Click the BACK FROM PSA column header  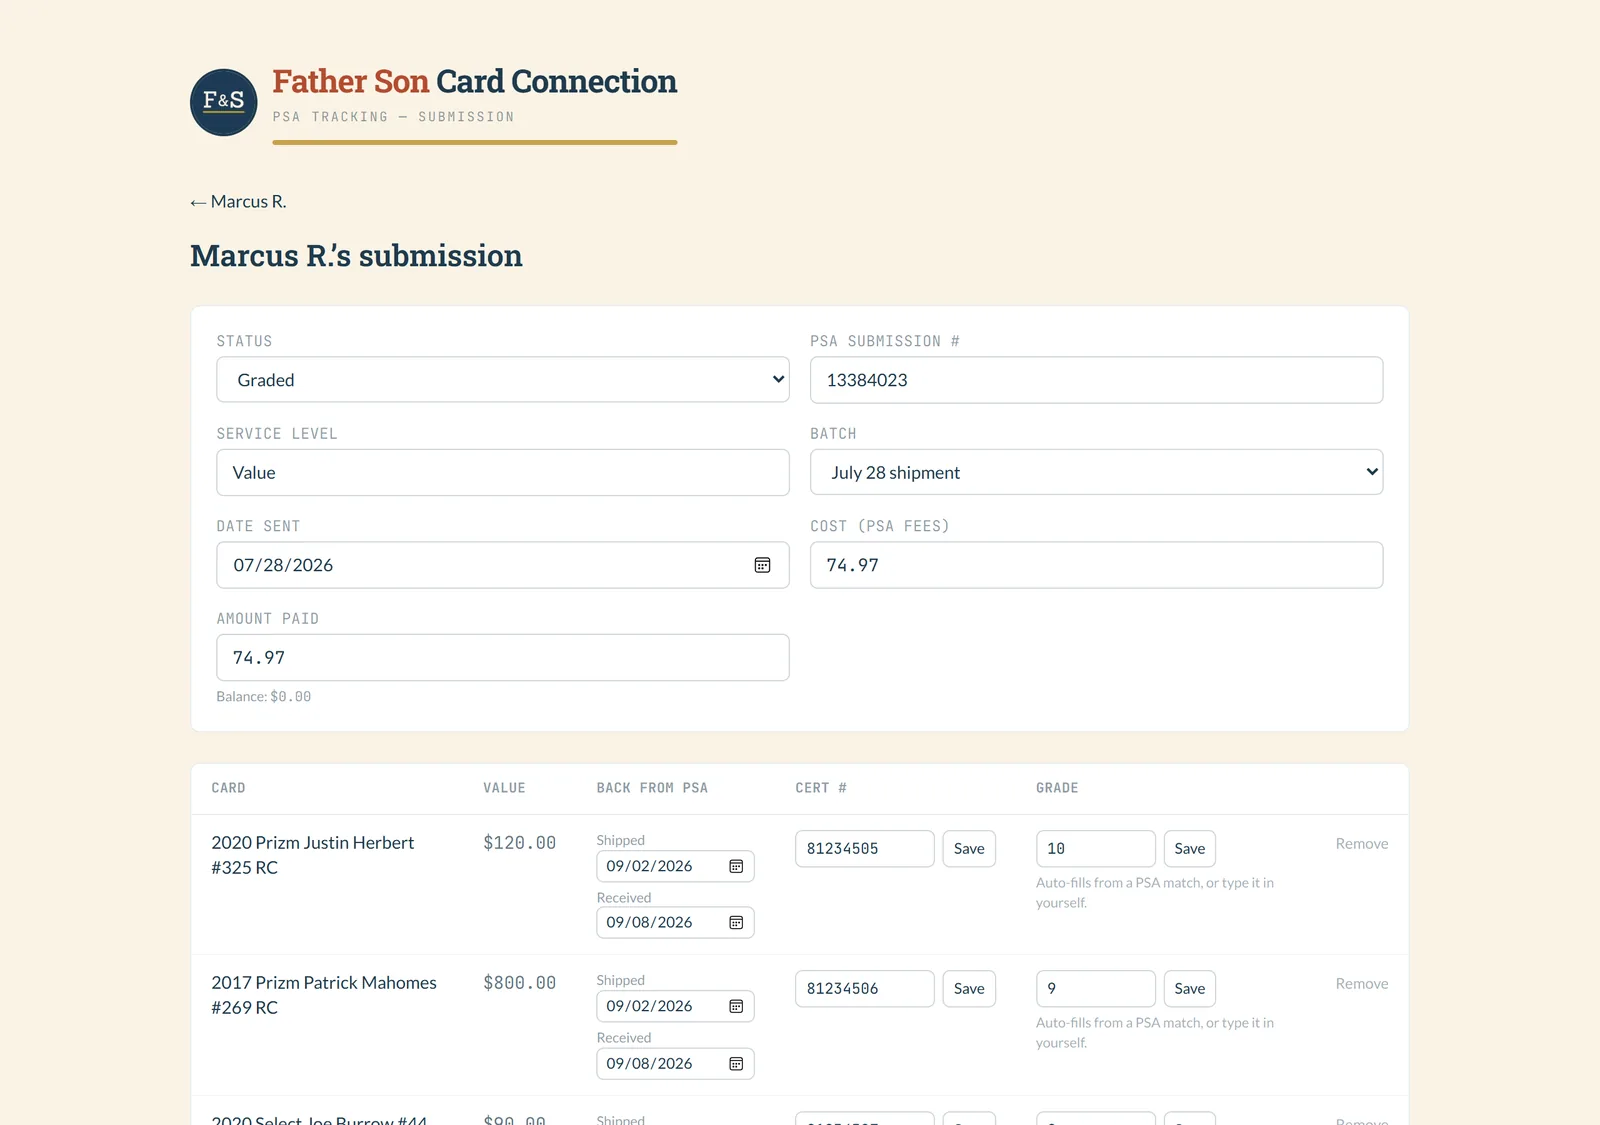pyautogui.click(x=652, y=788)
